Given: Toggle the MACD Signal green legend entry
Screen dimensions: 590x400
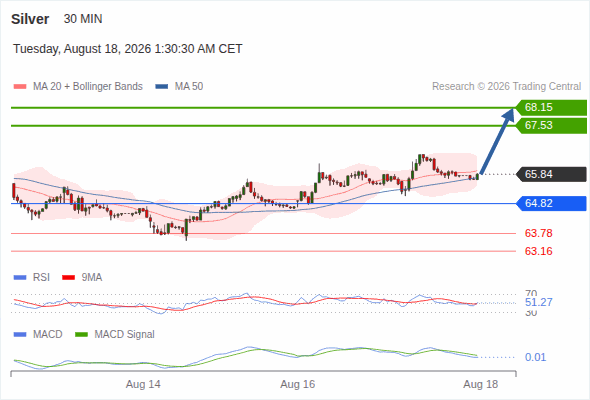Looking at the screenshot, I should pos(115,334).
